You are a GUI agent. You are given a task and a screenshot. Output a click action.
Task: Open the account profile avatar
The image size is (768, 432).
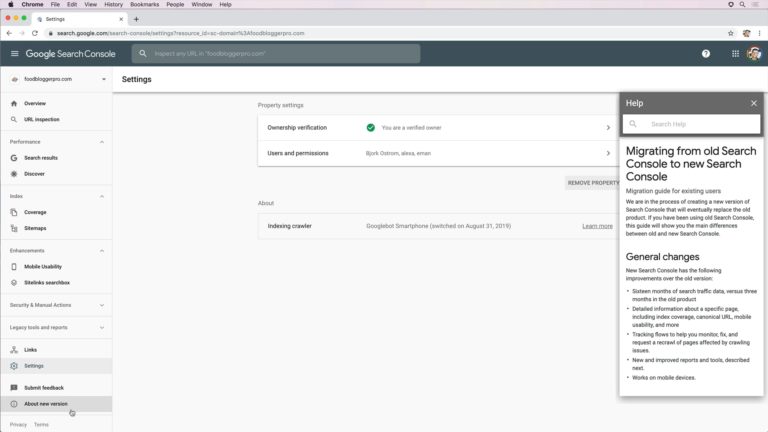[x=754, y=53]
